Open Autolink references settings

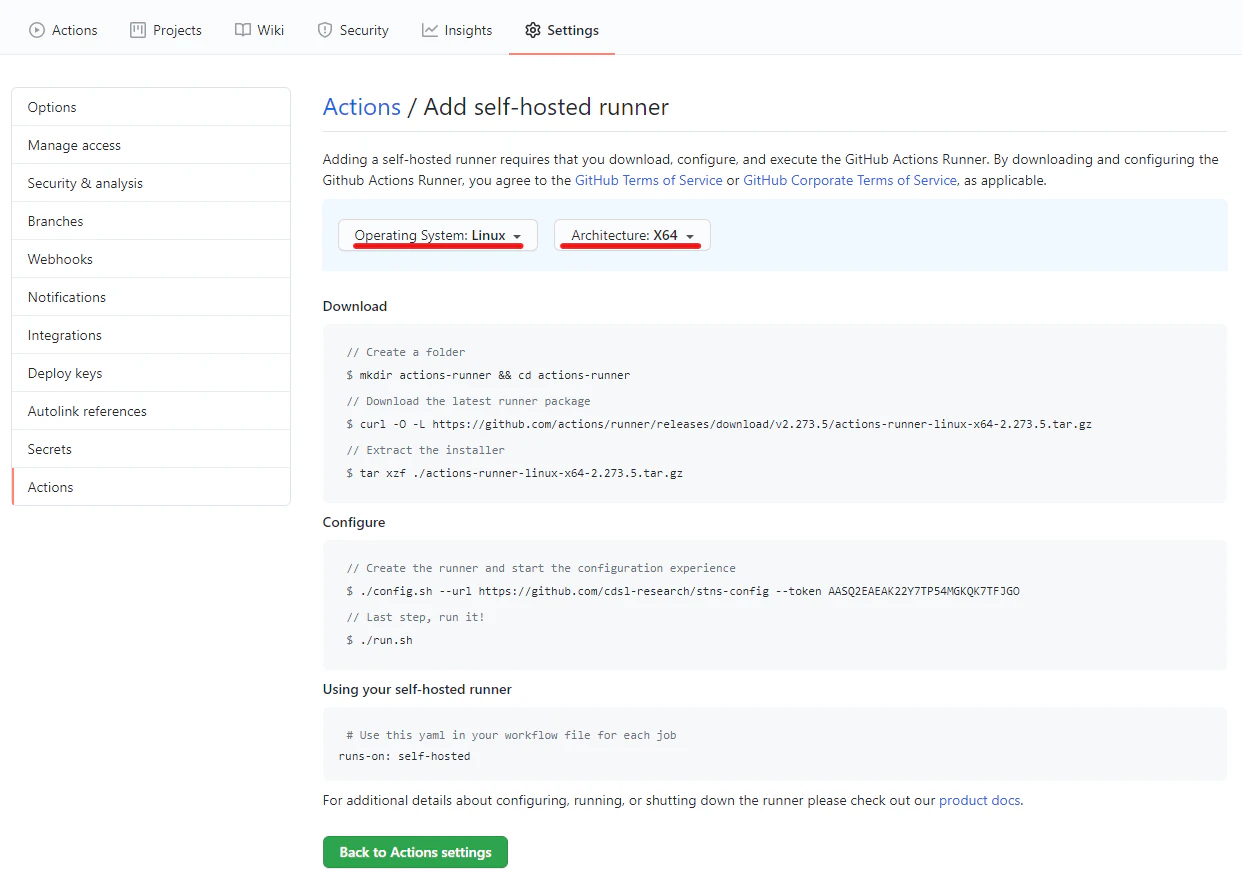(x=151, y=411)
